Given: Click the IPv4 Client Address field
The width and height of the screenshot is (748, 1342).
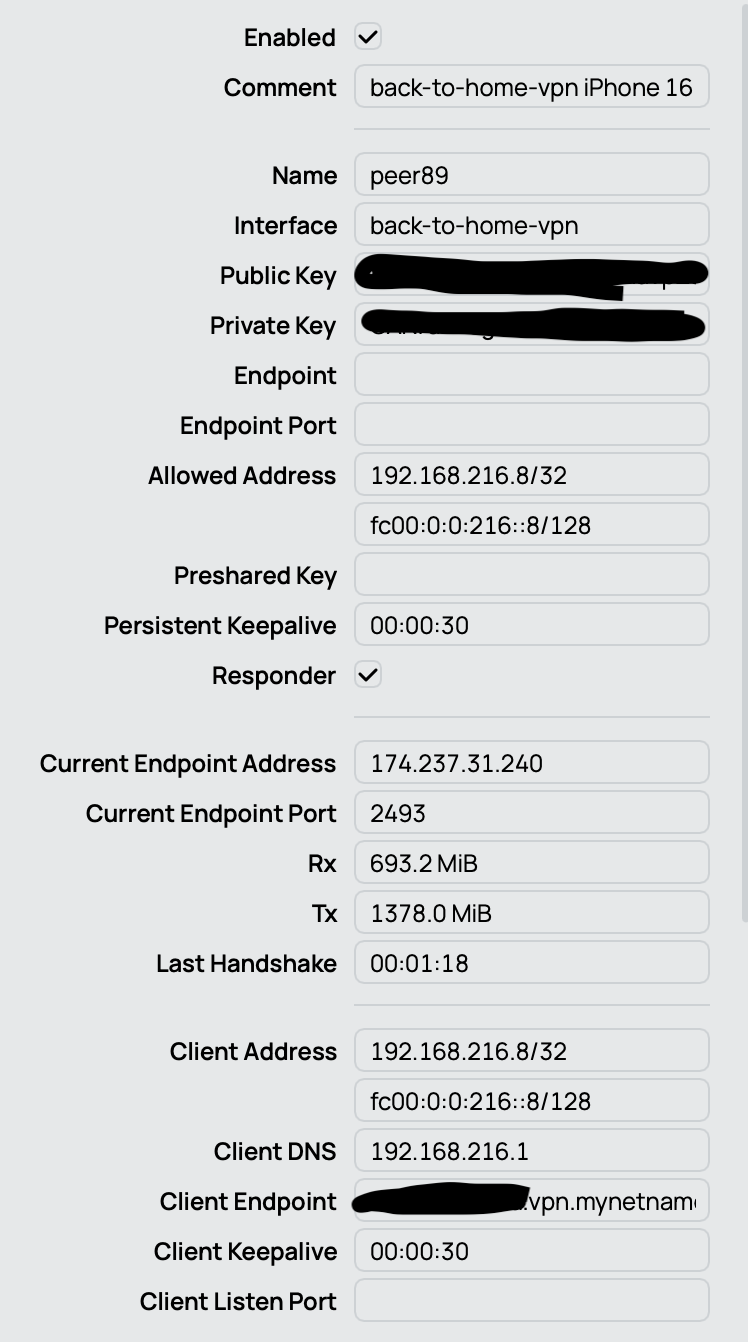Looking at the screenshot, I should (531, 1052).
